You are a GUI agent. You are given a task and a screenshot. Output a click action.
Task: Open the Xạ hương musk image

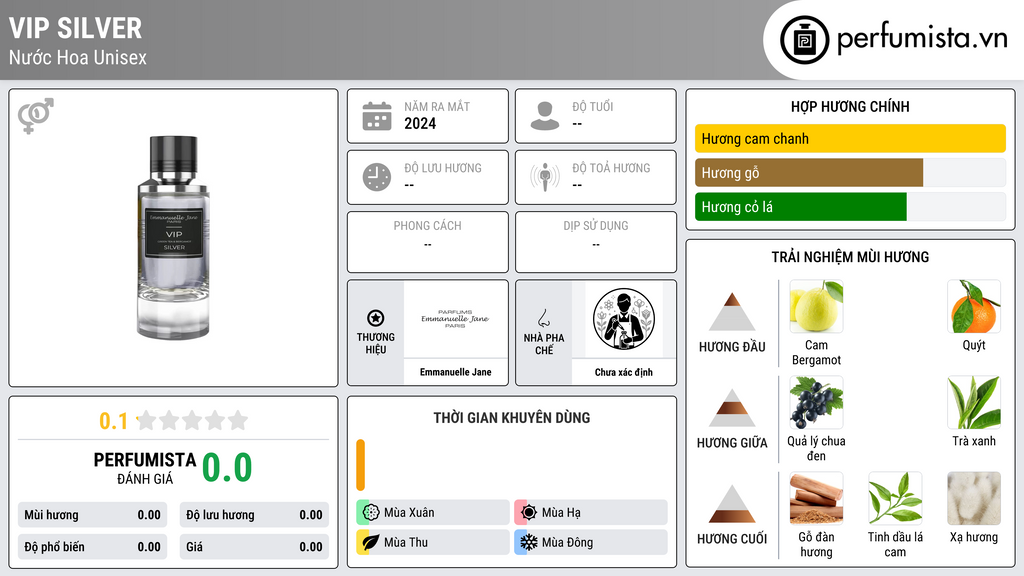pyautogui.click(x=974, y=498)
